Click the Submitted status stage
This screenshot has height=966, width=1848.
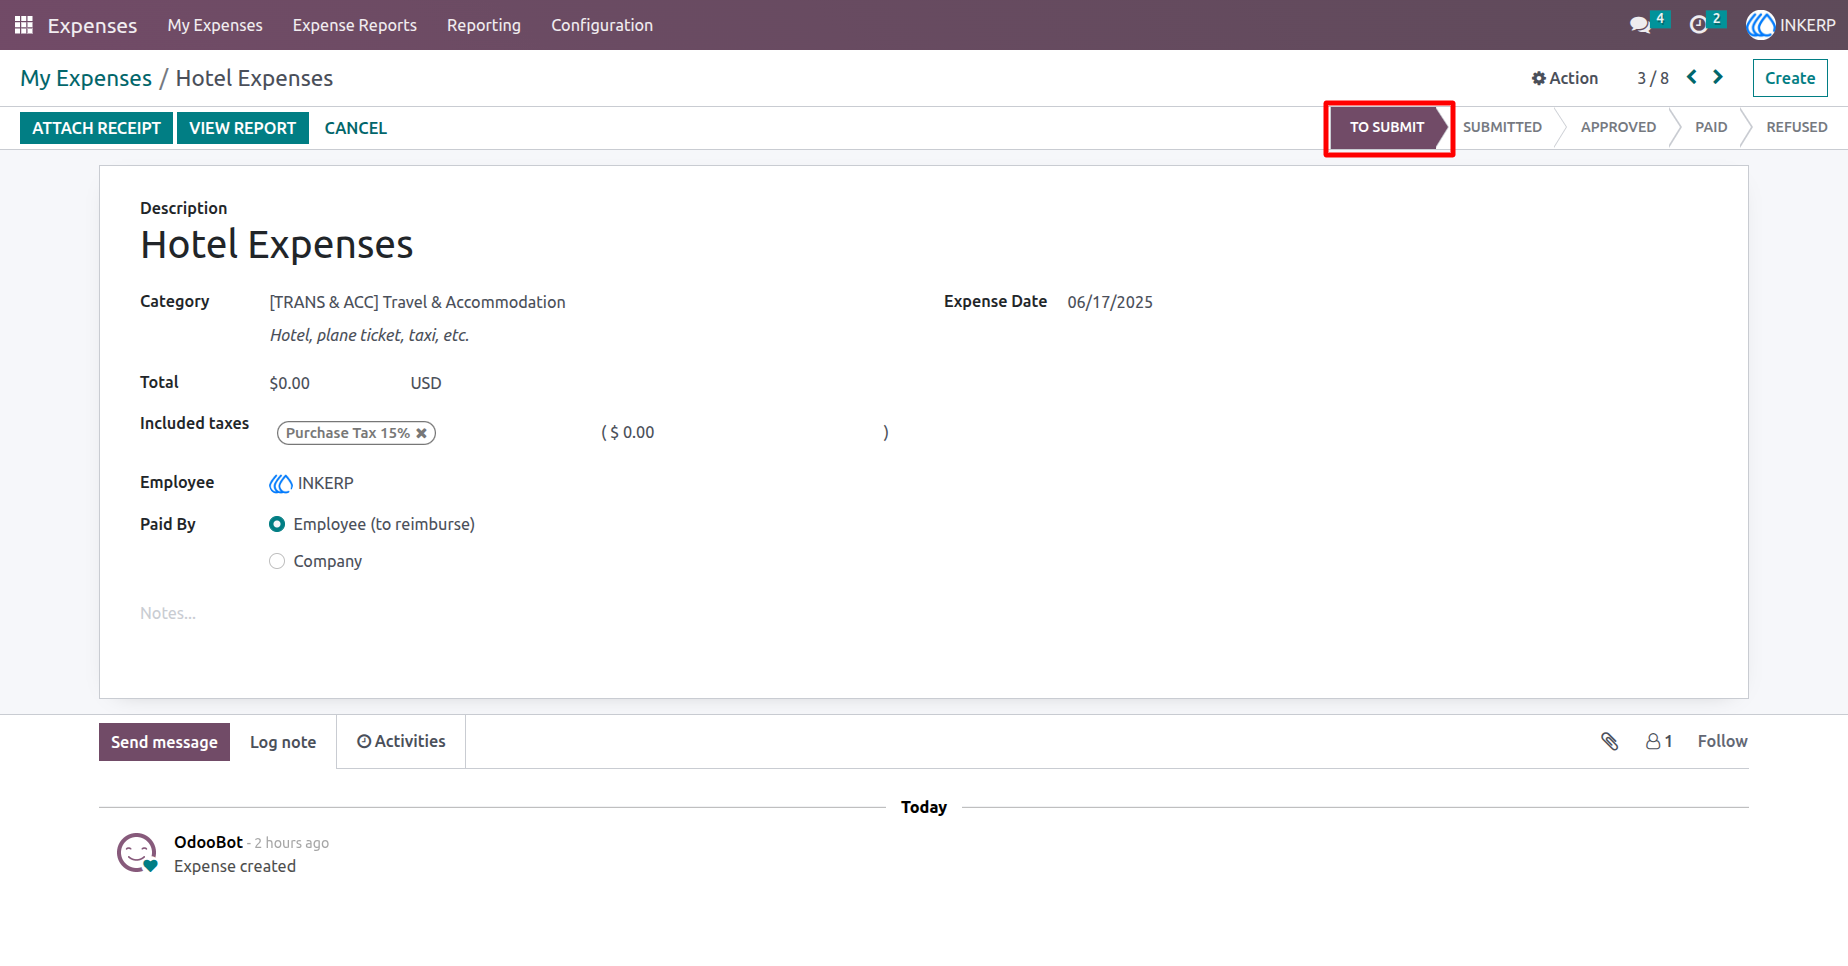point(1502,127)
